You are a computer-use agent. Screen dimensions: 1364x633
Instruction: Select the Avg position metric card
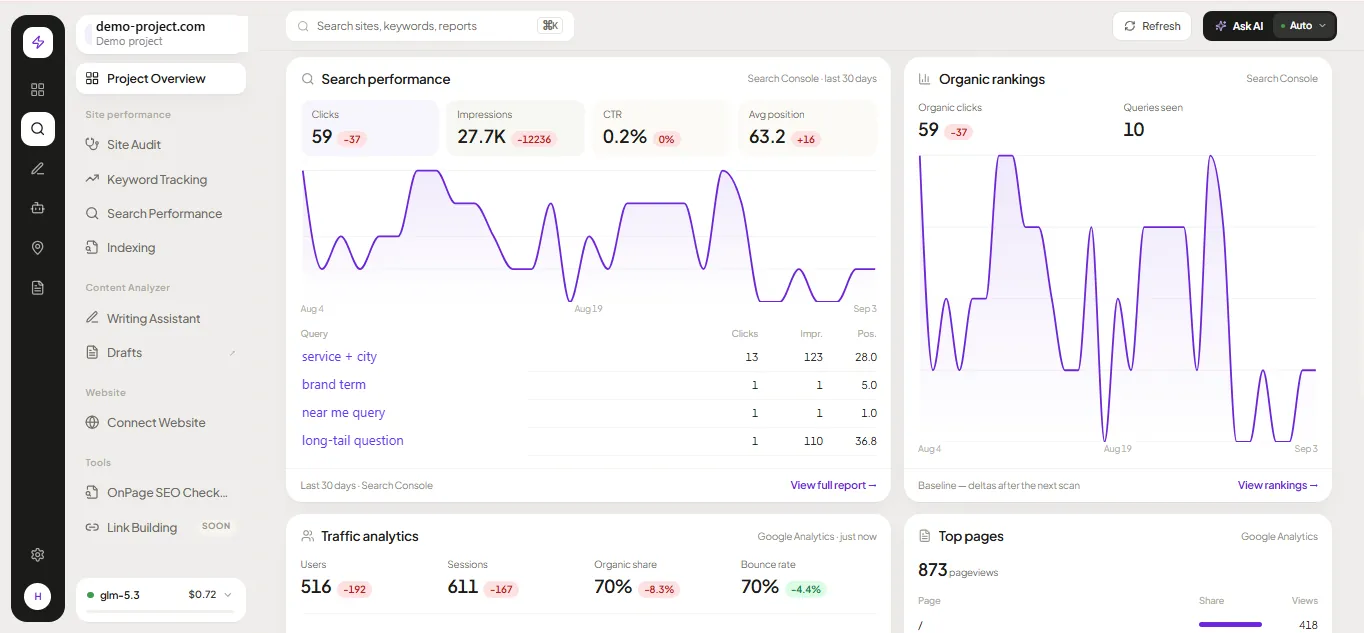(x=807, y=128)
